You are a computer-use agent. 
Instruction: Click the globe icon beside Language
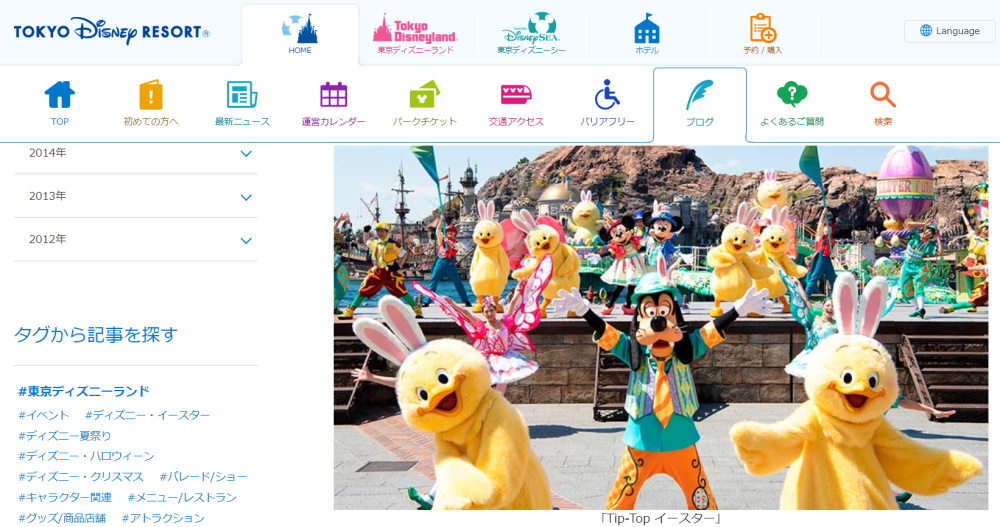point(926,31)
